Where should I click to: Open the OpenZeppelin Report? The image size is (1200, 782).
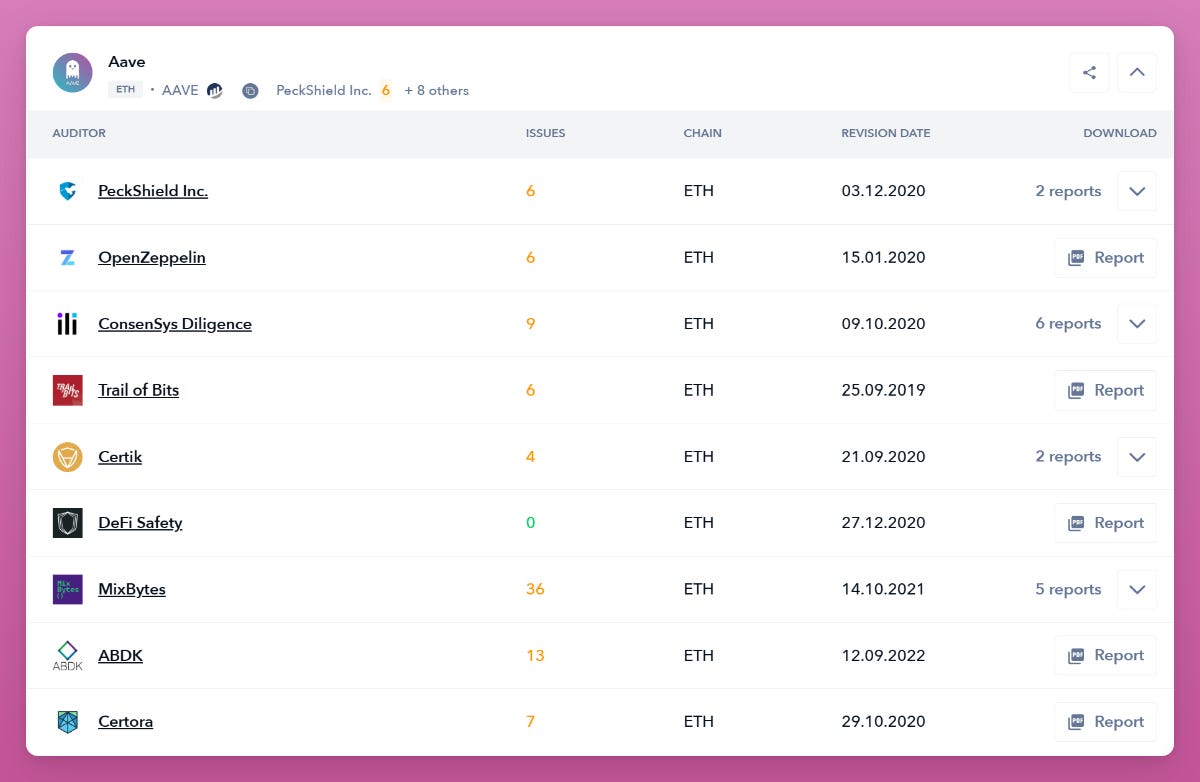coord(1105,257)
